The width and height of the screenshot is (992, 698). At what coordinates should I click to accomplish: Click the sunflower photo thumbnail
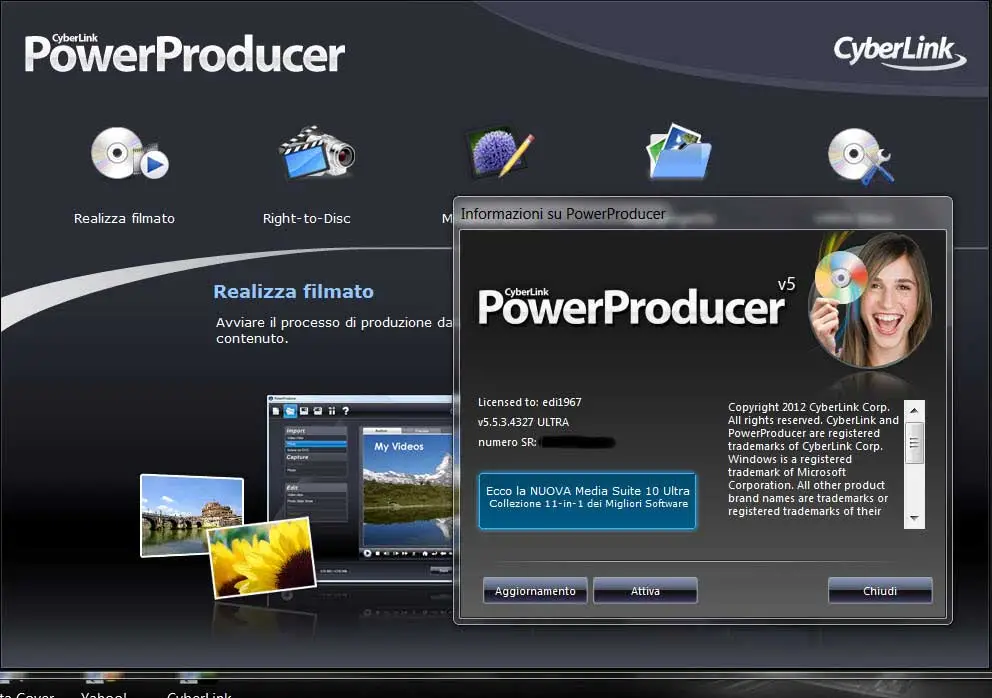pos(261,558)
